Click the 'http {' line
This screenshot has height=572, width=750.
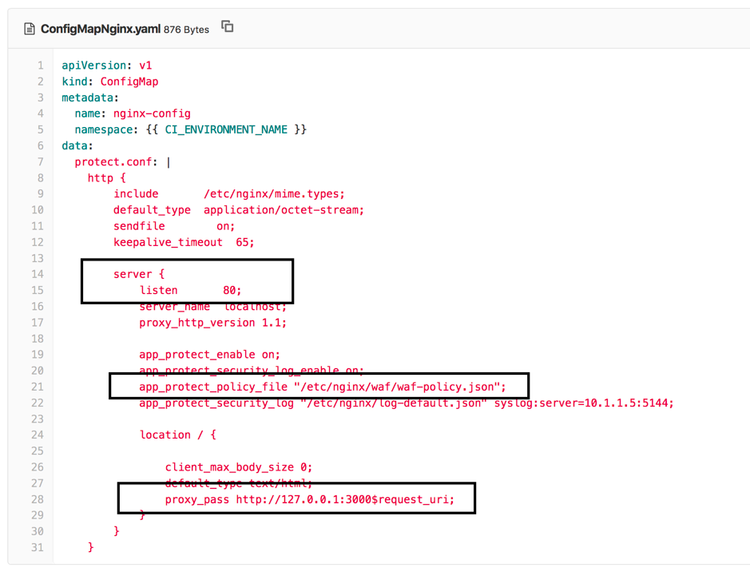(107, 178)
